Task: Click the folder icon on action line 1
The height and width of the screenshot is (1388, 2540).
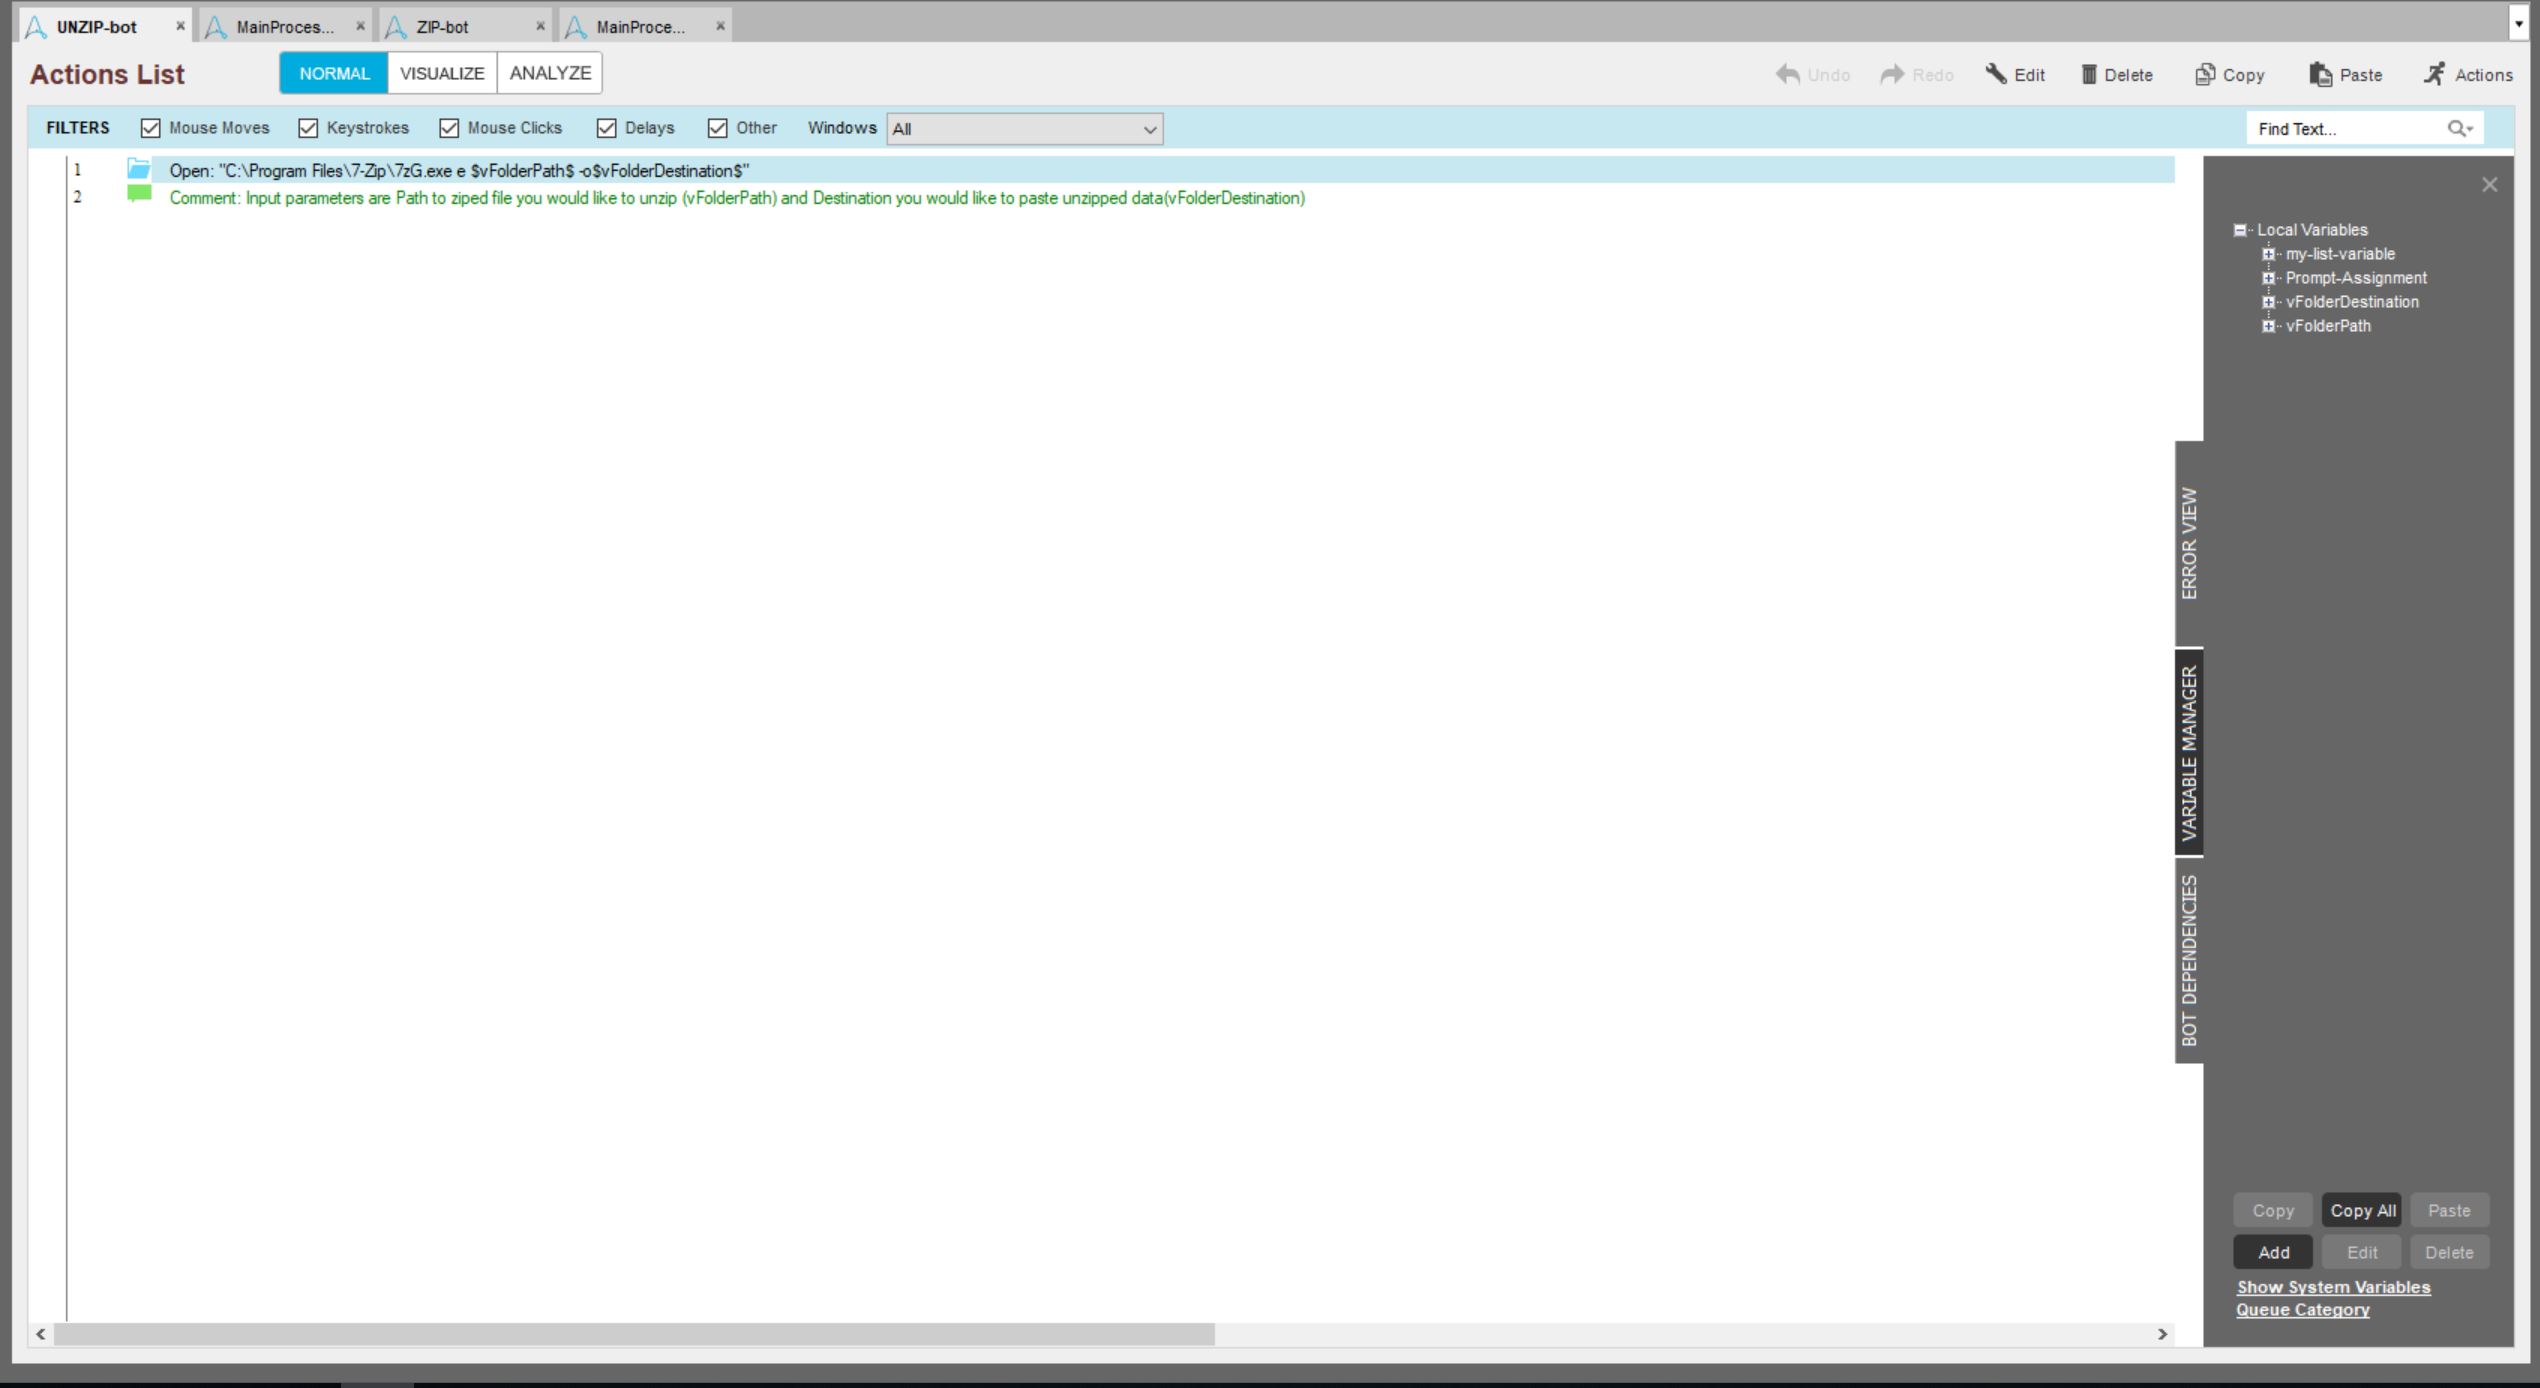Action: tap(139, 169)
